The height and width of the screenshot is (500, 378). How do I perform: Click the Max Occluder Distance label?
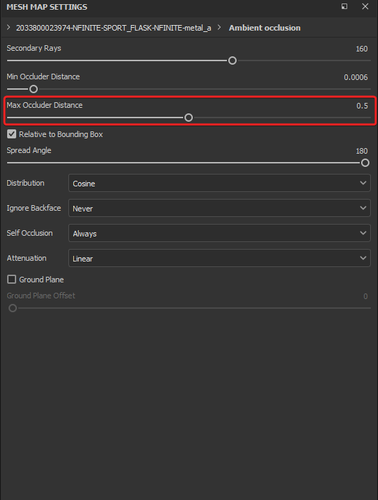(44, 105)
